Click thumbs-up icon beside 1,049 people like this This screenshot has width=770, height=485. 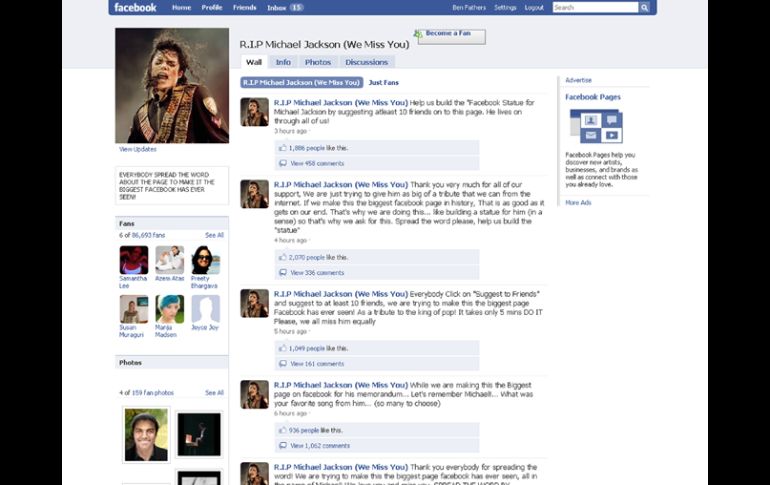(282, 348)
